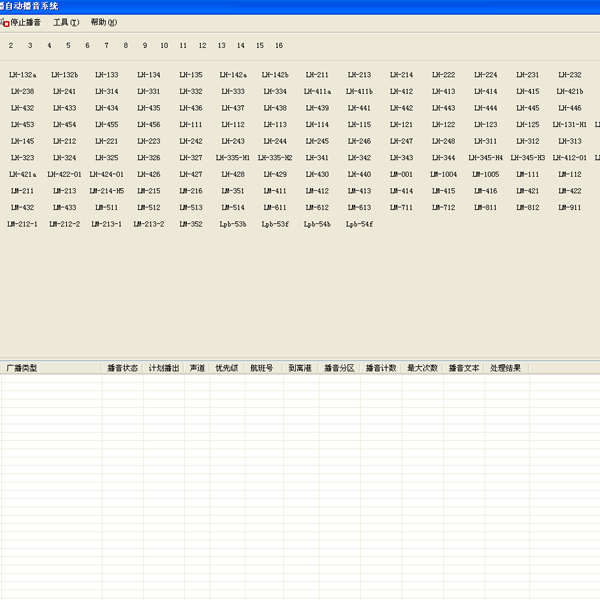Switch to channel tab 5

coord(68,46)
